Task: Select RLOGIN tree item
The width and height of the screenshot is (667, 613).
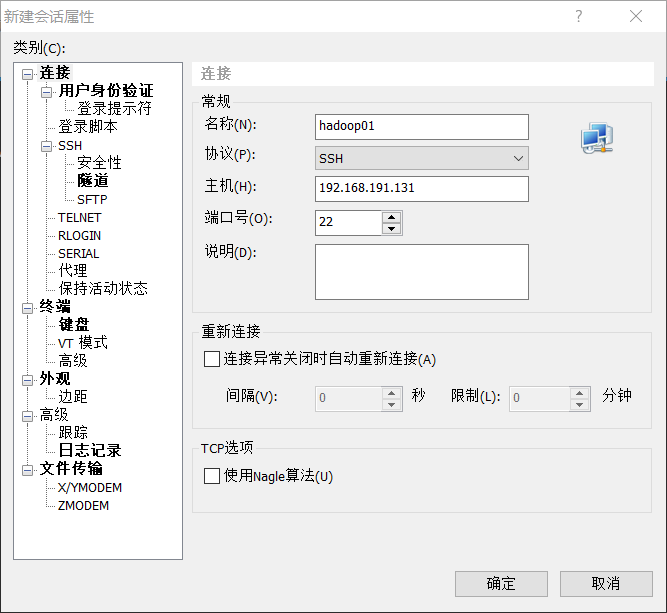Action: click(x=80, y=236)
